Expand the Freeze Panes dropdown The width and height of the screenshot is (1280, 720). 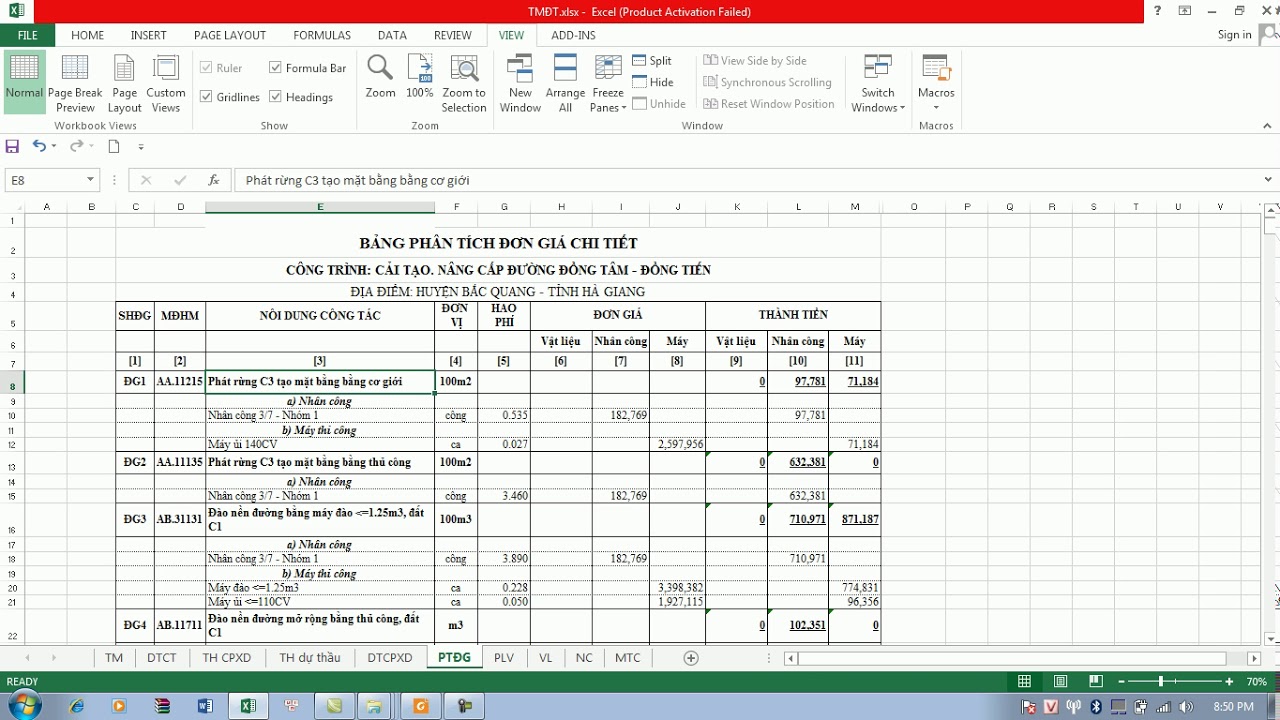pos(608,100)
